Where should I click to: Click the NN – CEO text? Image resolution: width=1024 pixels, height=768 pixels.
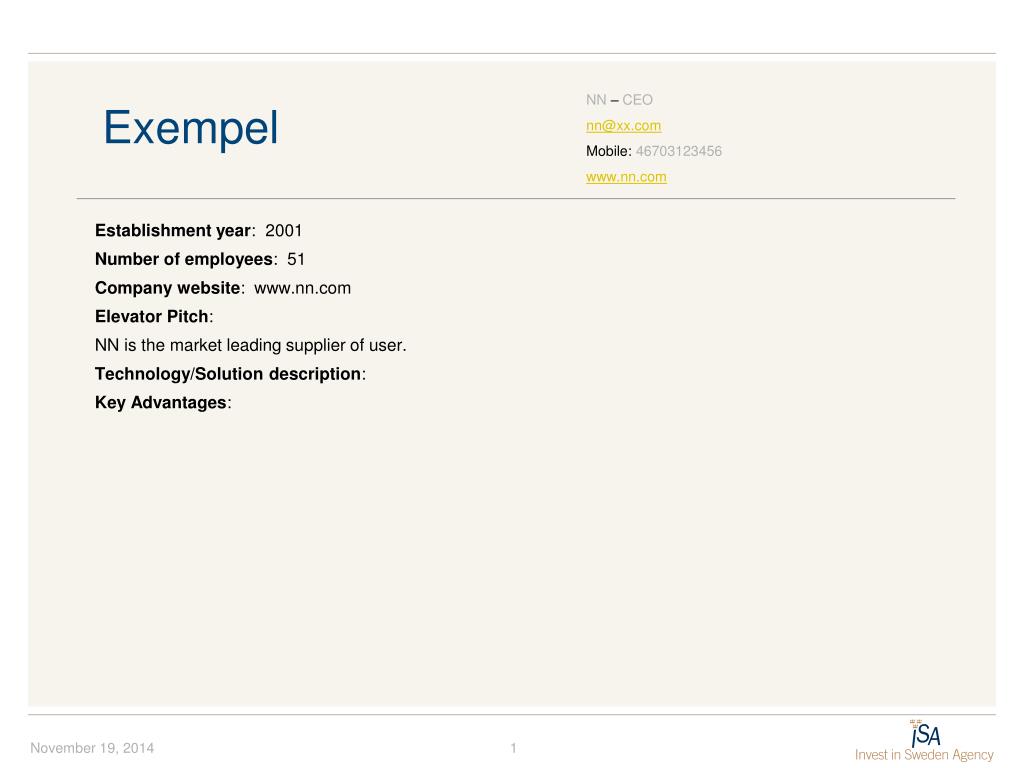click(x=618, y=100)
